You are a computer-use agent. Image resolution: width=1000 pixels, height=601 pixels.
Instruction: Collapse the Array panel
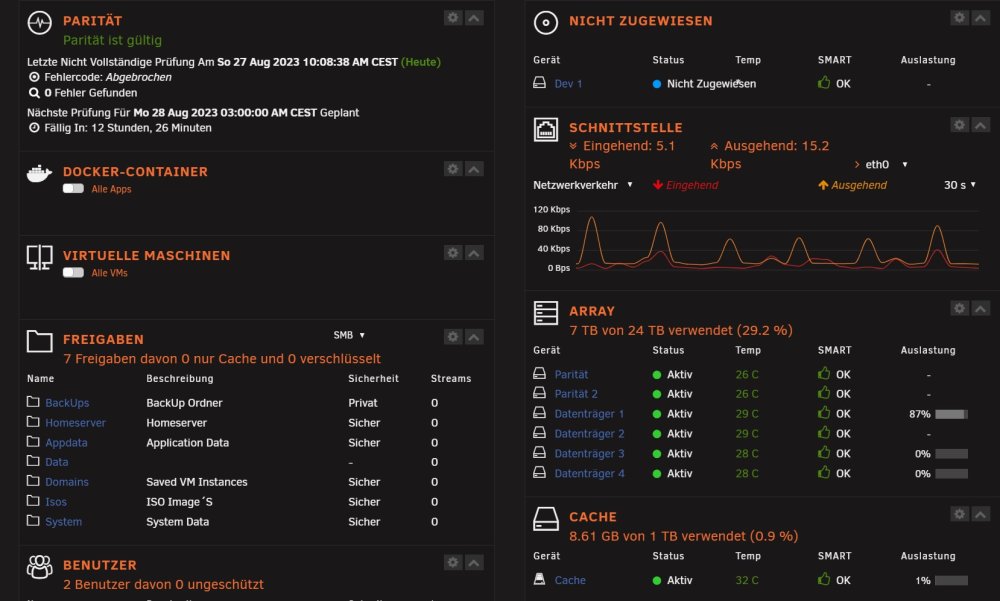point(980,309)
